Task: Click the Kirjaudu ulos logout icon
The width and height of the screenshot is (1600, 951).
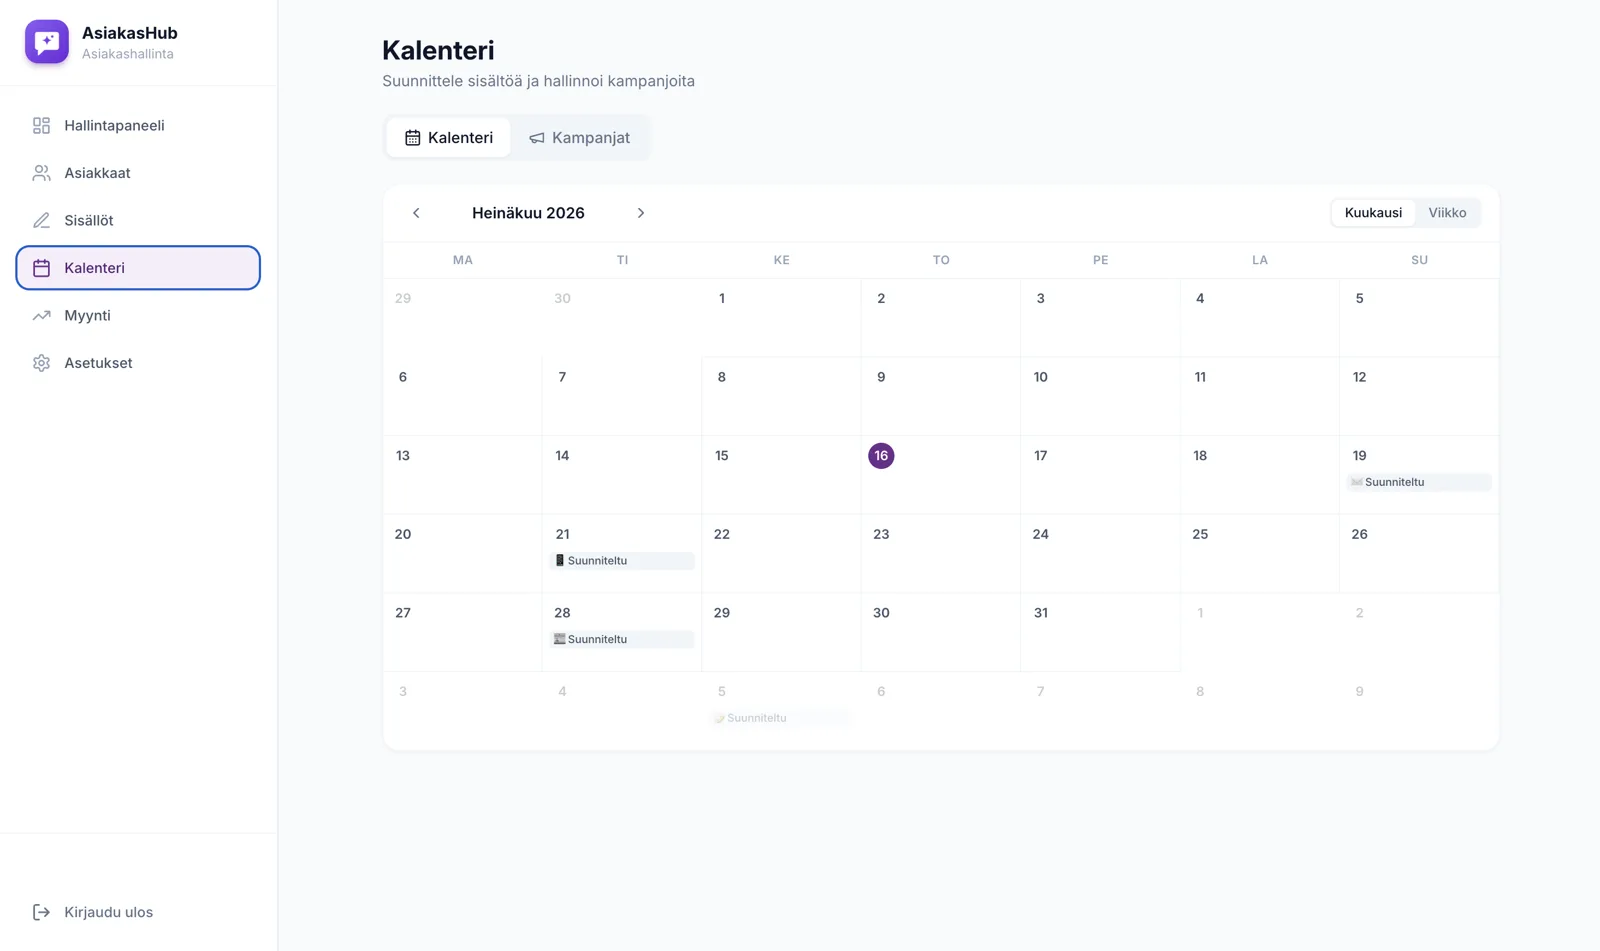Action: (x=41, y=912)
